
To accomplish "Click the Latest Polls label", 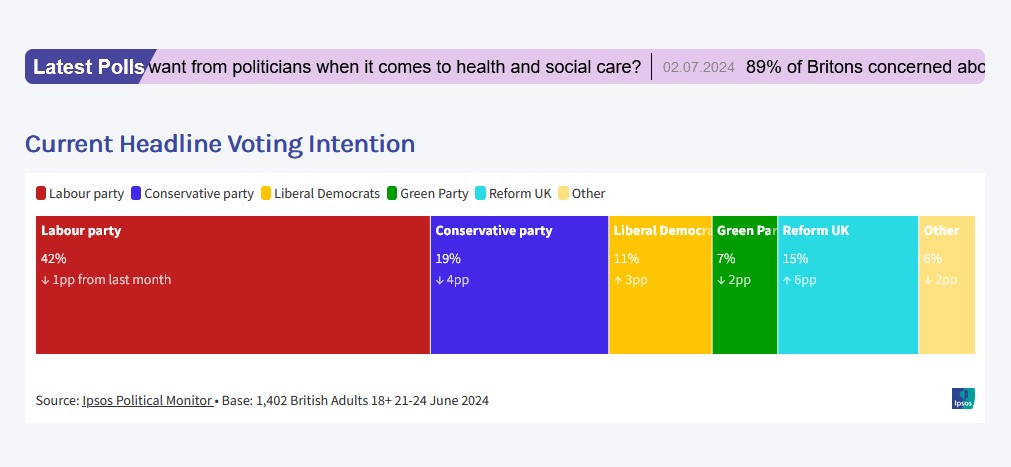I will [88, 67].
